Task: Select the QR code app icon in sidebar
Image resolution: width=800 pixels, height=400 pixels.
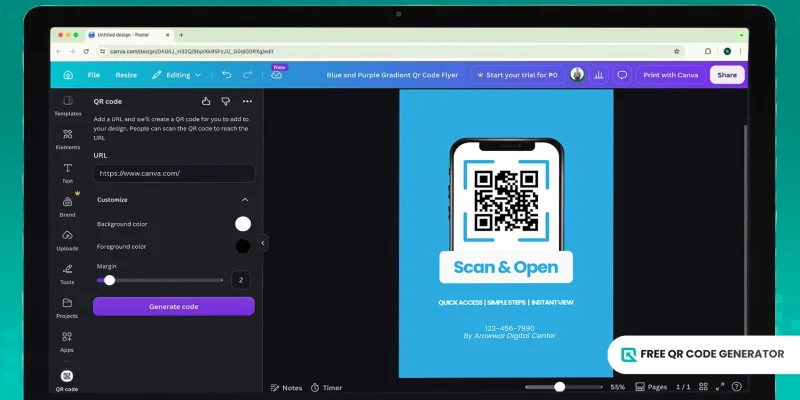Action: (x=67, y=381)
